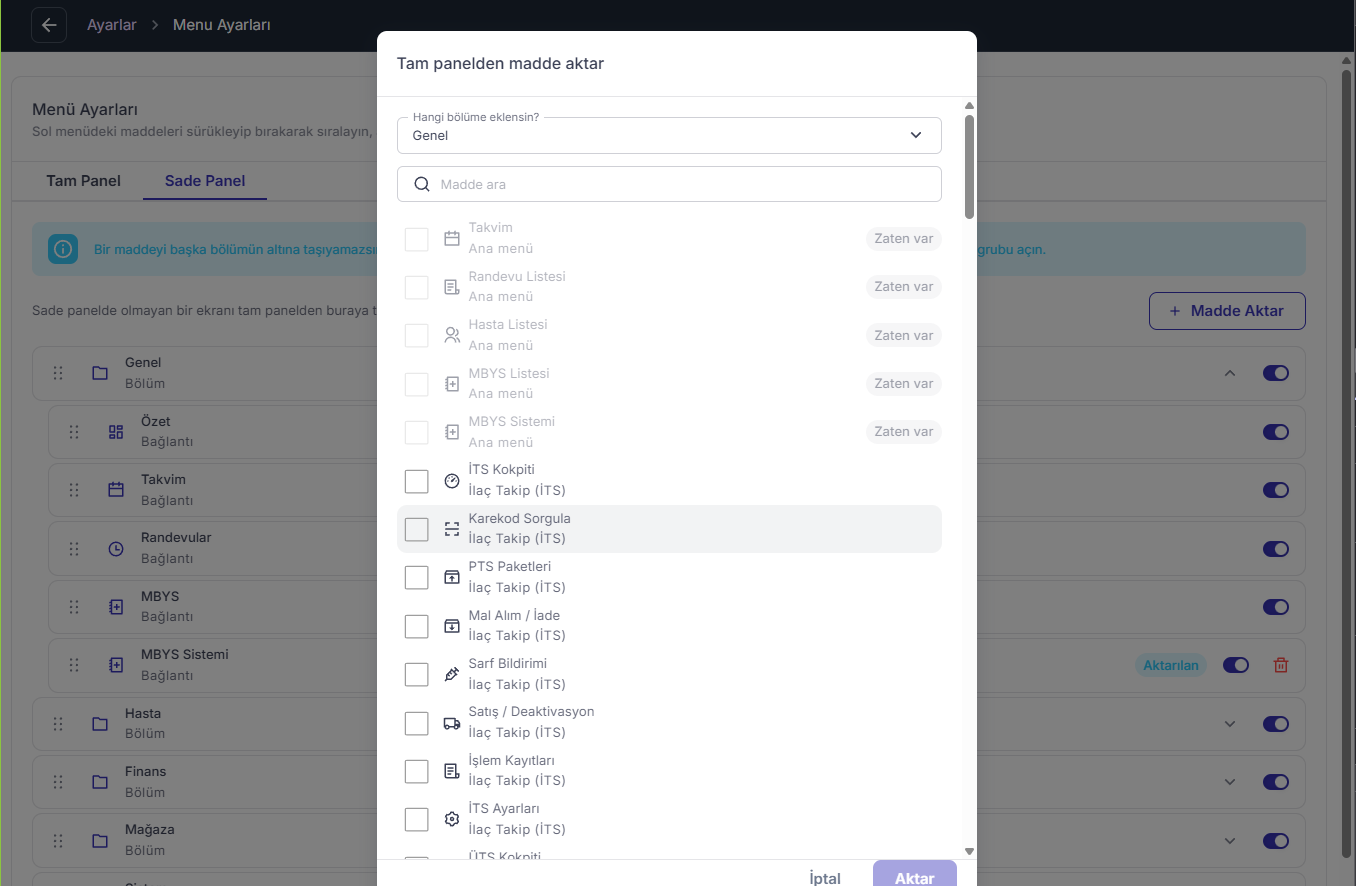
Task: Expand the Finans section chevron
Action: coord(1230,782)
